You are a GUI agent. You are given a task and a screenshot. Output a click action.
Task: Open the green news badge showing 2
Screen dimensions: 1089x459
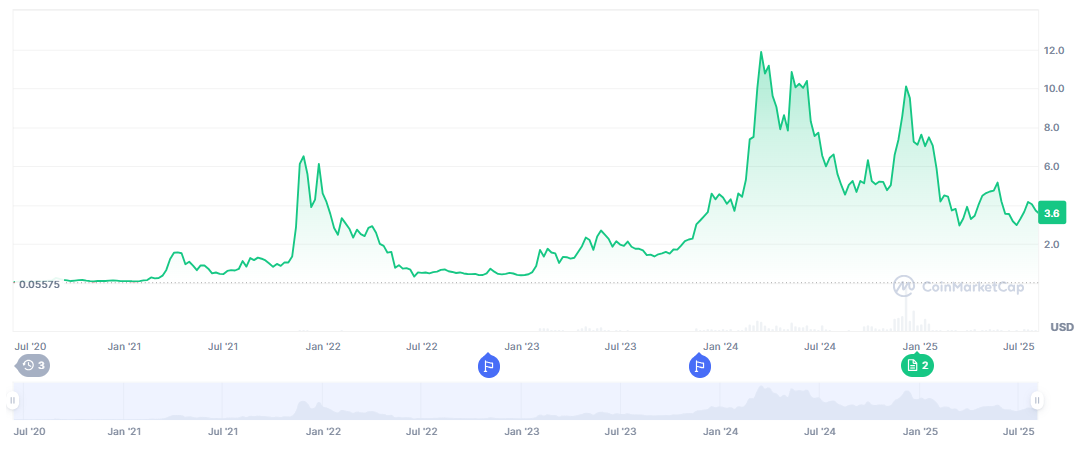(917, 365)
